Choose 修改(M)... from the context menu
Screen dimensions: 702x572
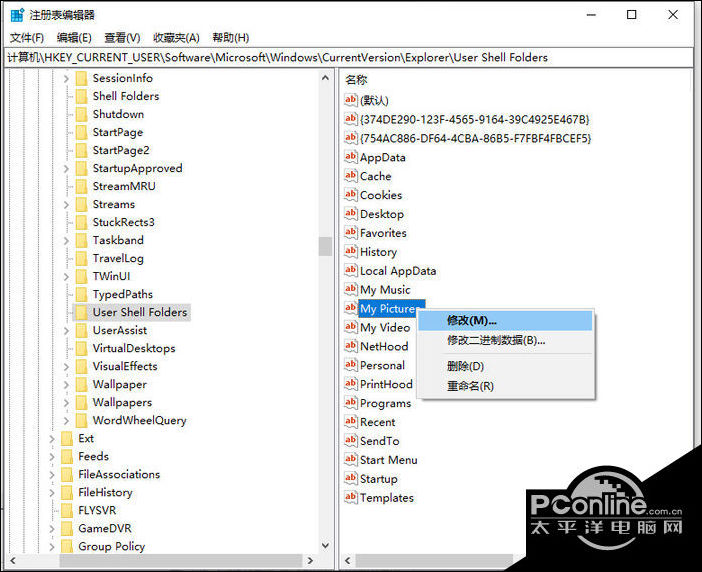click(x=505, y=320)
